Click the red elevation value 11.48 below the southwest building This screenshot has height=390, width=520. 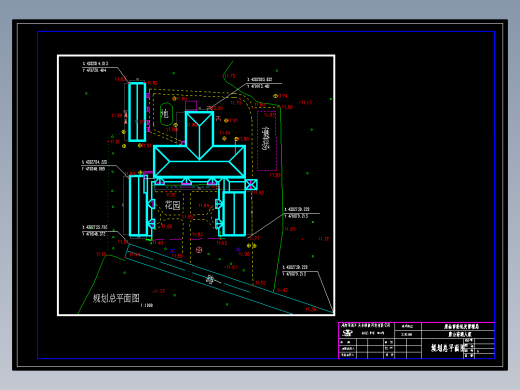(x=158, y=243)
